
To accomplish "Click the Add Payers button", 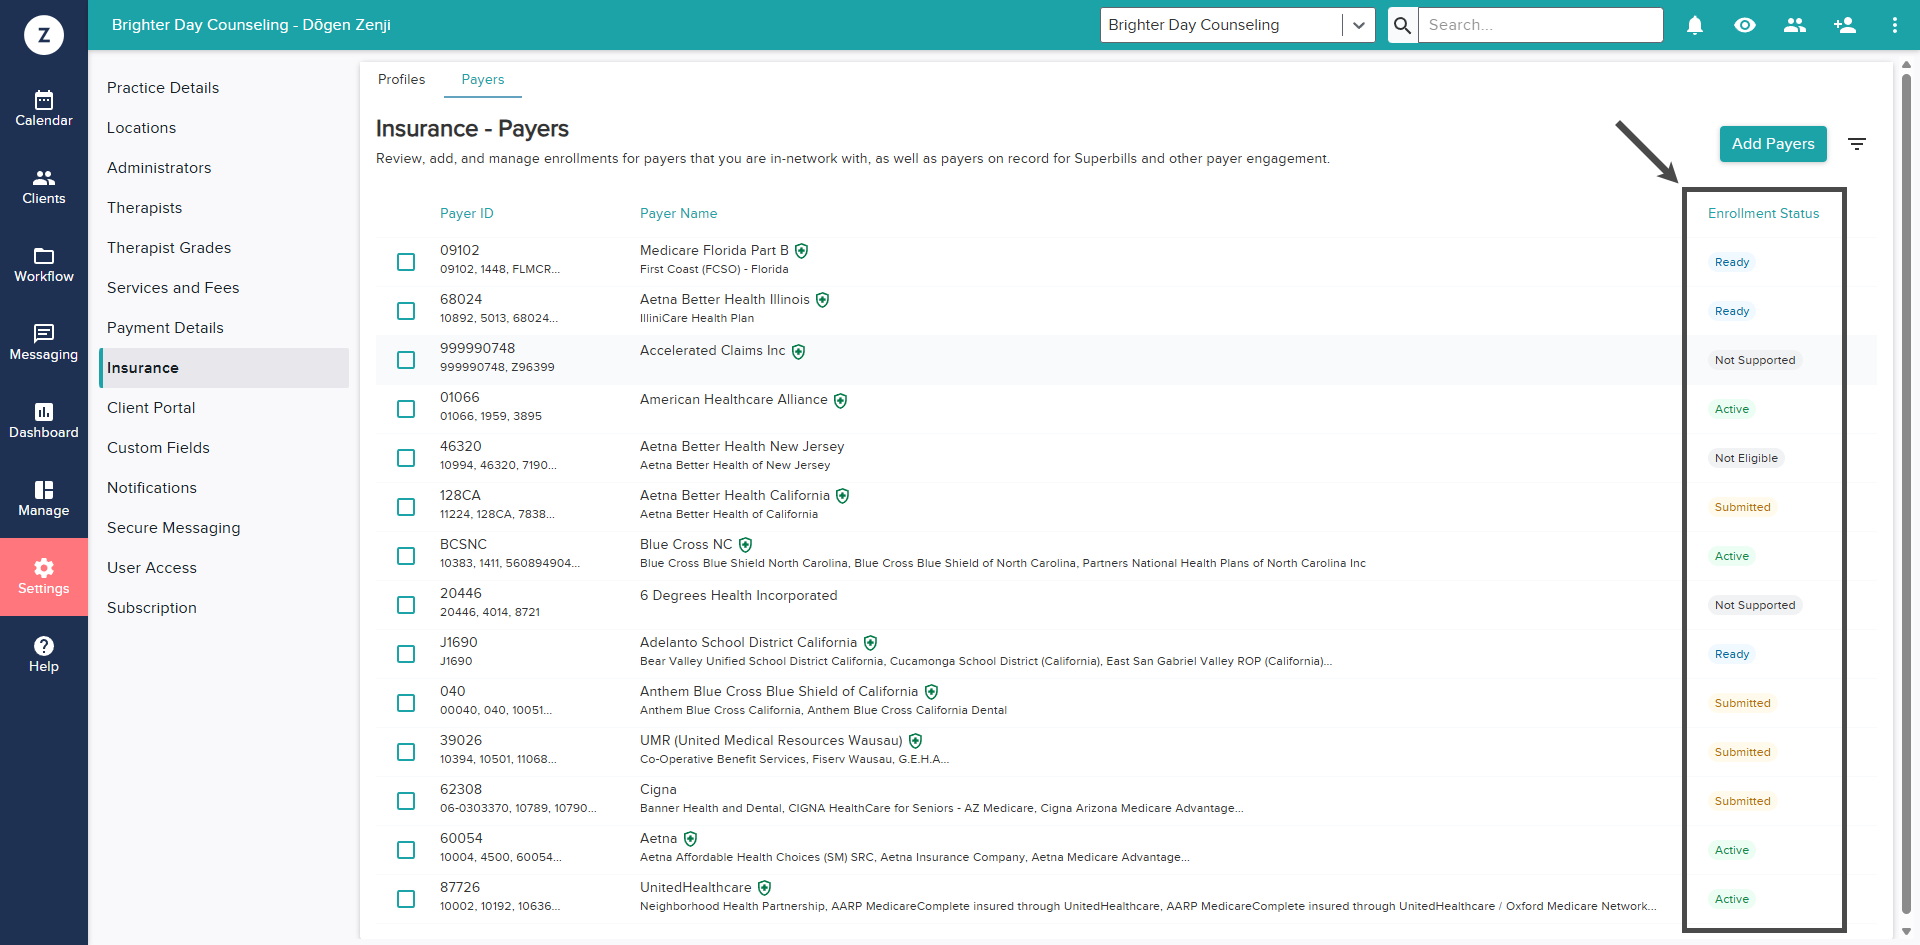I will tap(1773, 144).
